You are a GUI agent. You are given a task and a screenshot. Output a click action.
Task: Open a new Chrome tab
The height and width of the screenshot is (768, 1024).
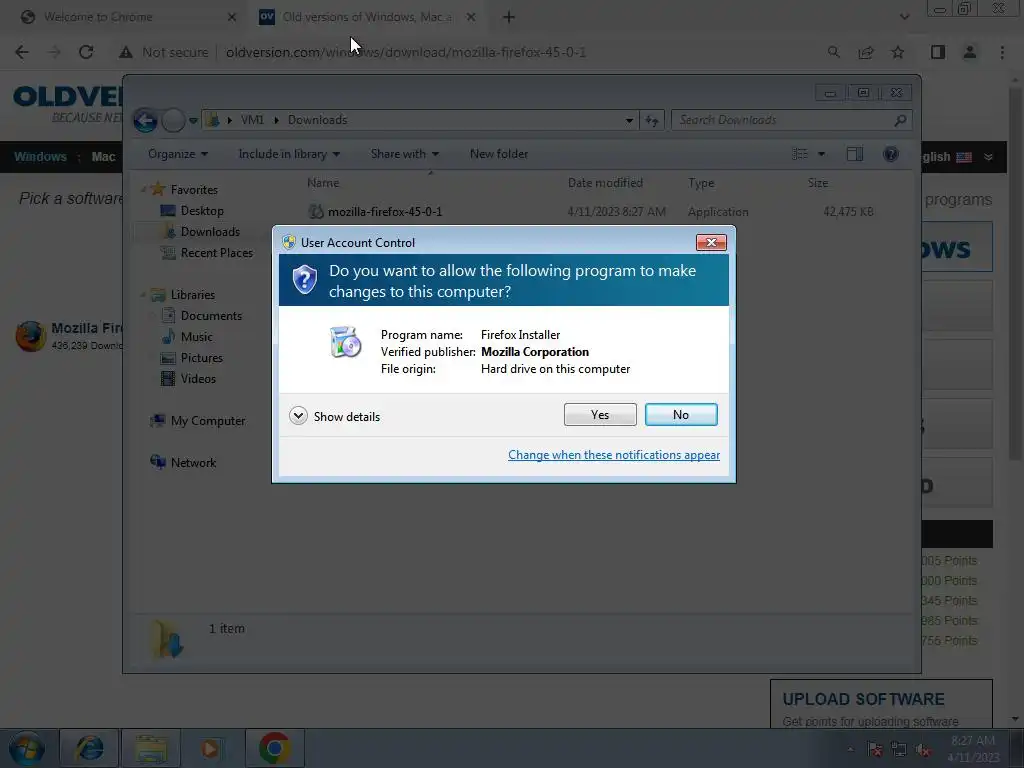click(509, 17)
